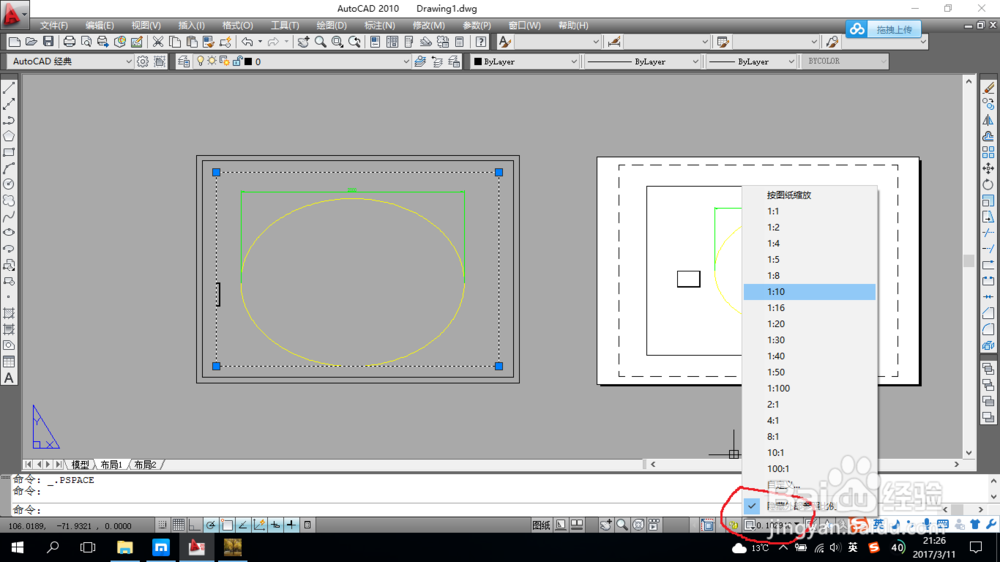Open the 修改(M) menu
Viewport: 1000px width, 562px height.
click(429, 26)
